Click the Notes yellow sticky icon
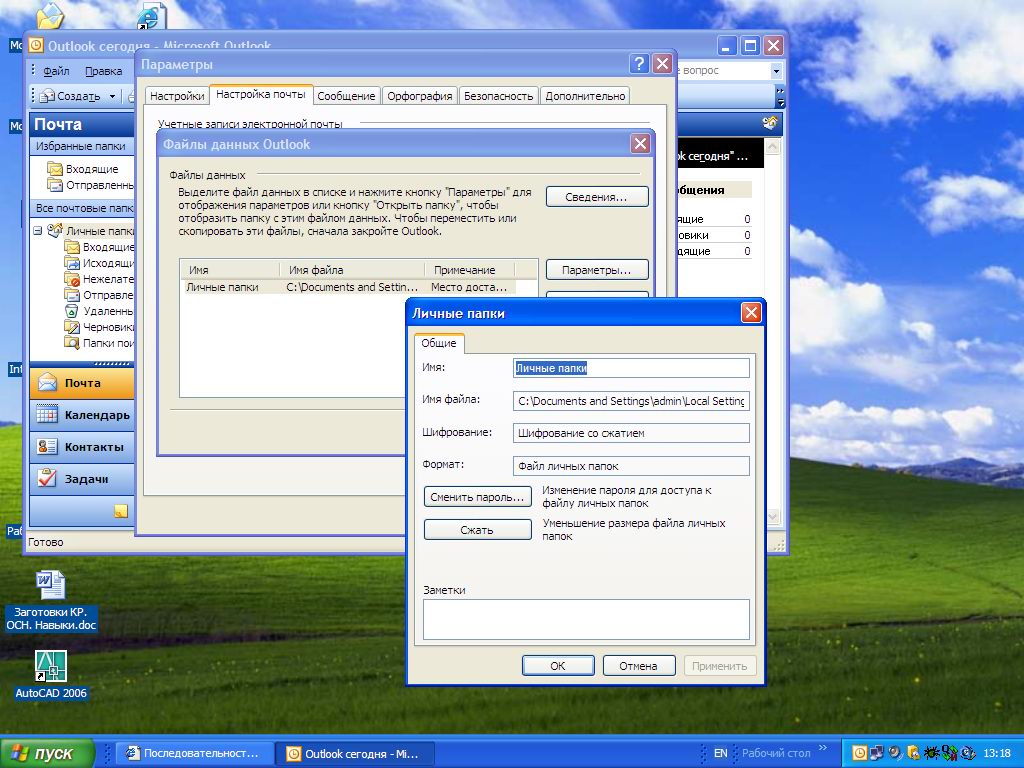The width and height of the screenshot is (1024, 768). (121, 511)
